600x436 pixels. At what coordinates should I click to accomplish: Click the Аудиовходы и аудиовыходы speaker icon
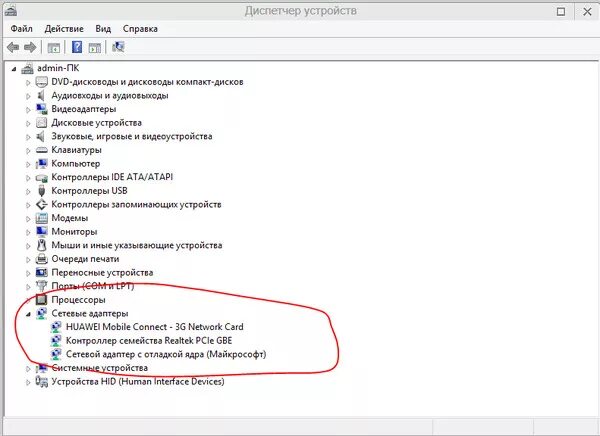point(41,95)
